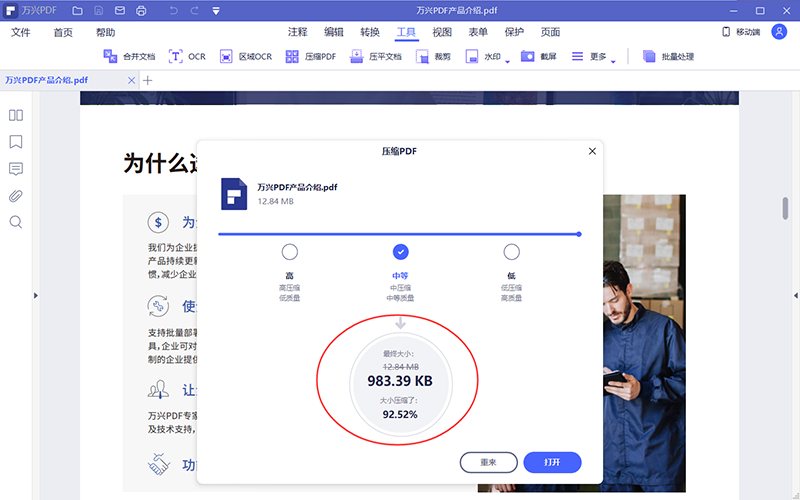This screenshot has width=800, height=500.
Task: Open the page thumbnails panel icon
Action: tap(16, 115)
